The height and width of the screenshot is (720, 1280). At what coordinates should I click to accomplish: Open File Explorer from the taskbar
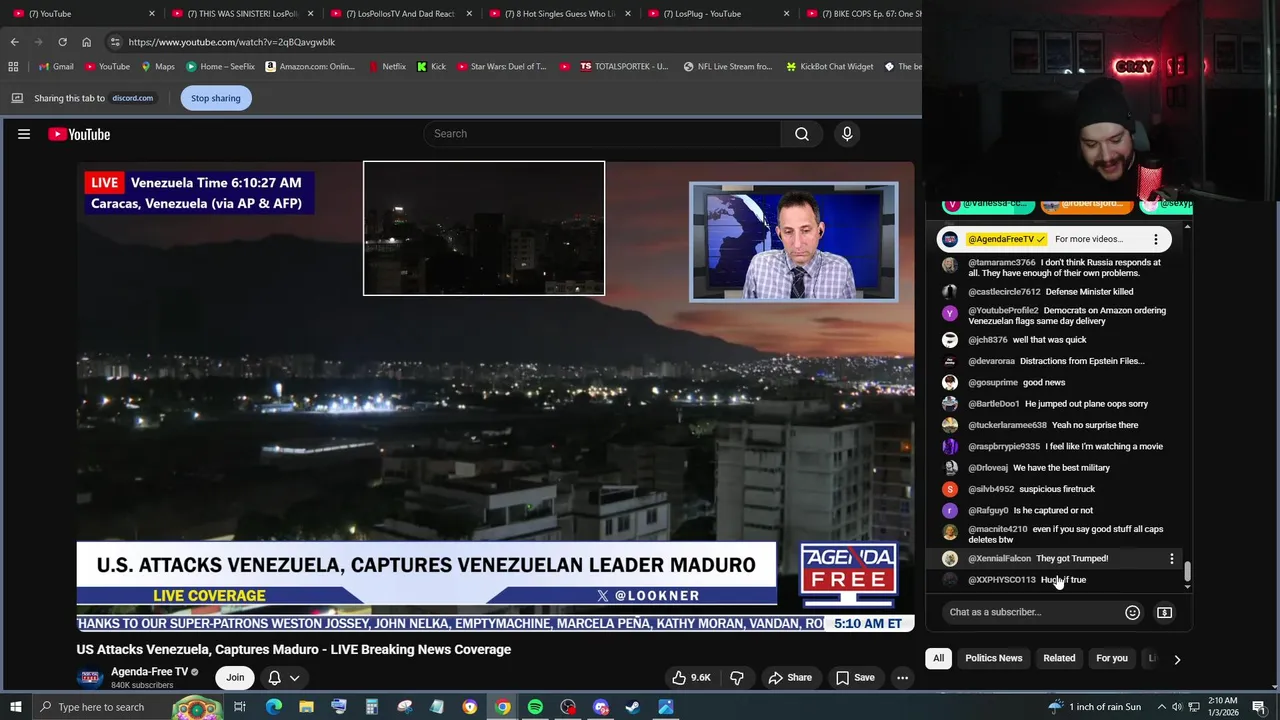click(306, 707)
